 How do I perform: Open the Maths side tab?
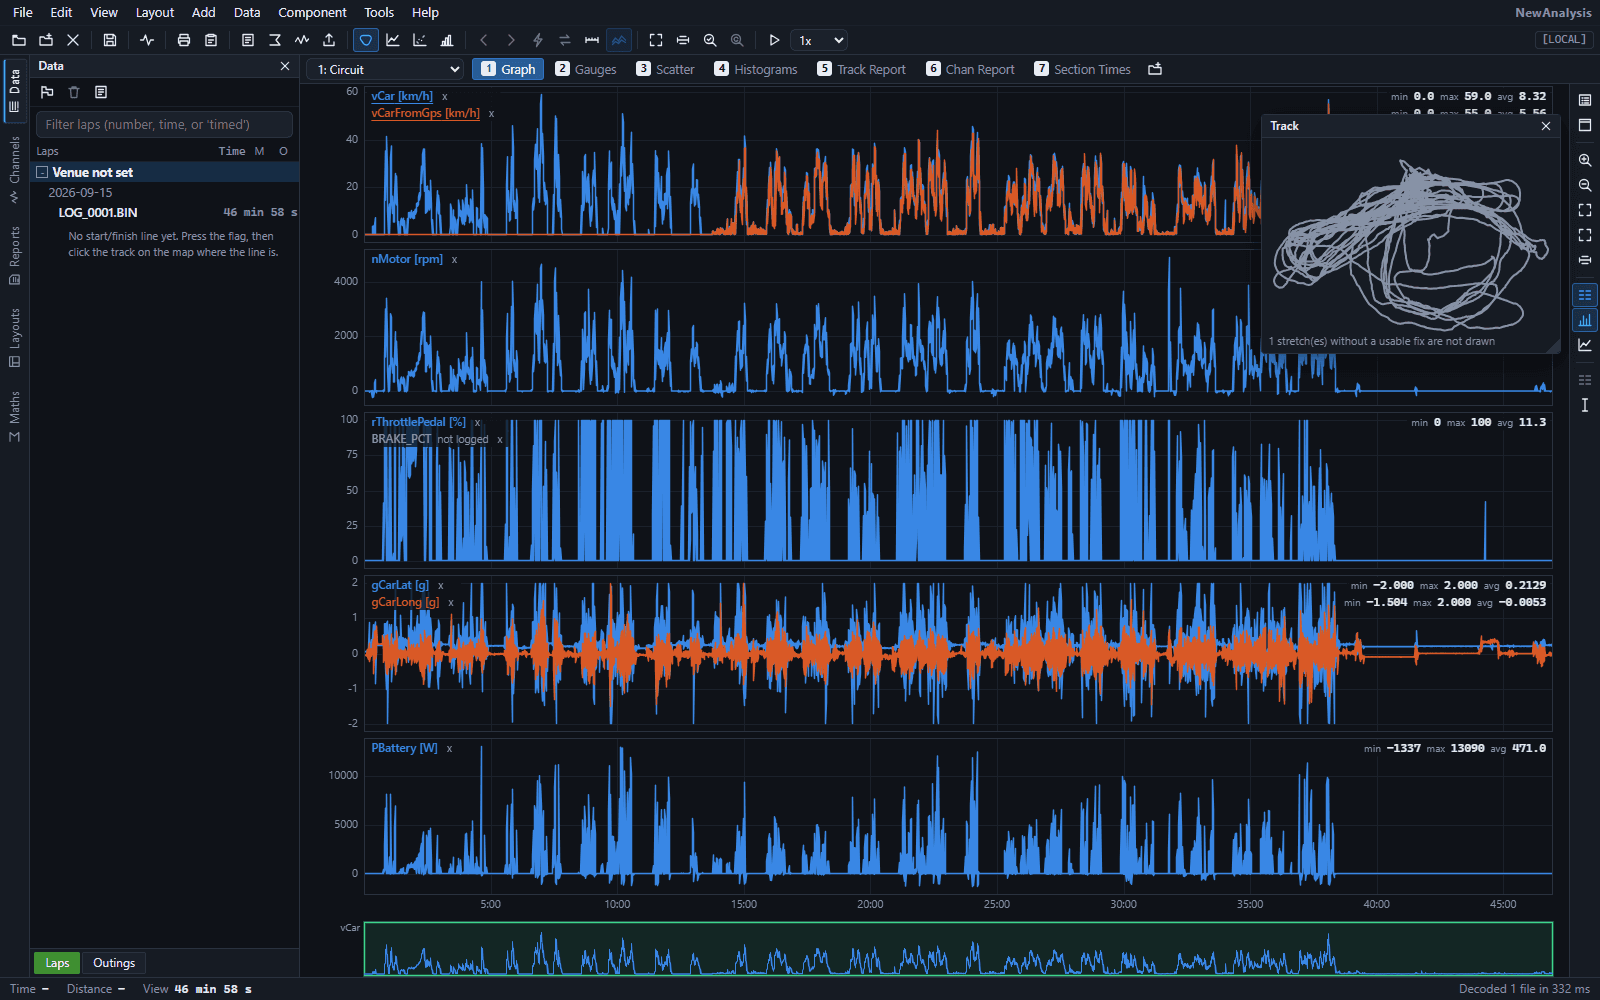click(14, 417)
